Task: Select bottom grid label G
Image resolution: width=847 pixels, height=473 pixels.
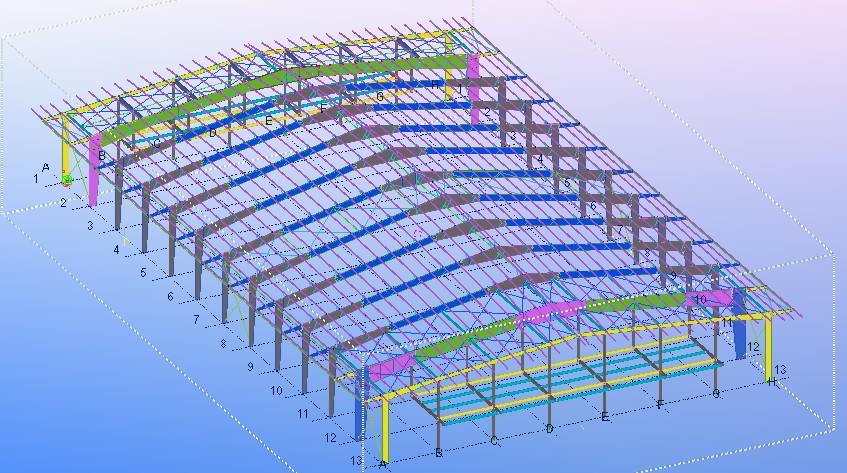Action: tap(715, 393)
